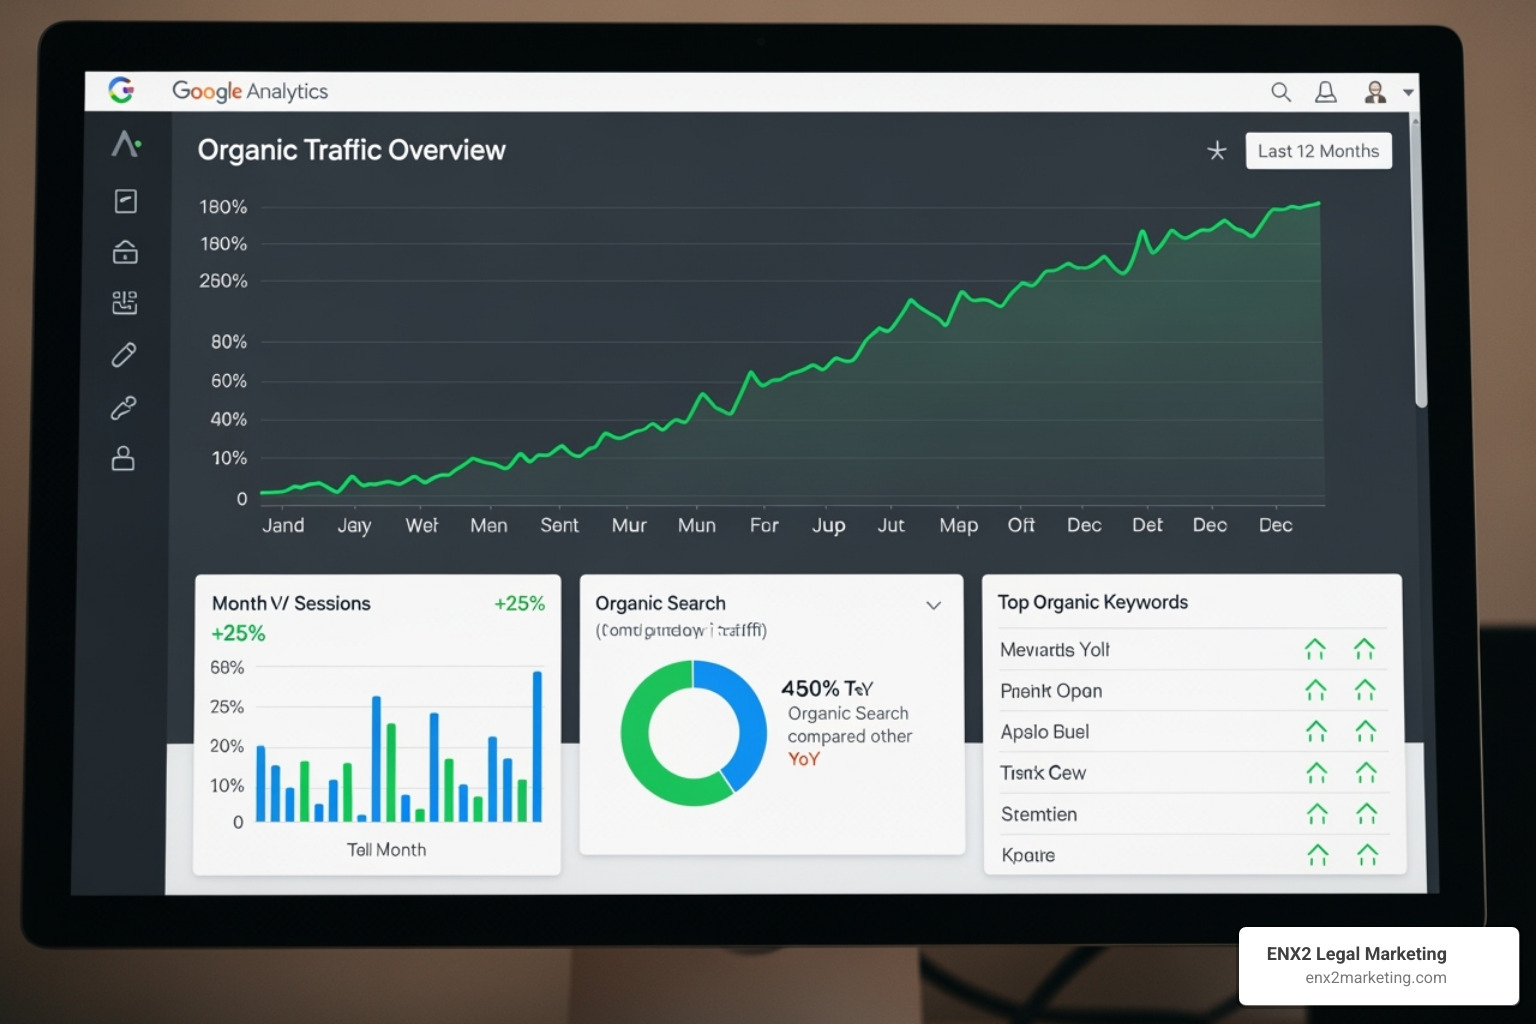Click the profile avatar in the top bar
This screenshot has height=1024, width=1536.
(1375, 91)
